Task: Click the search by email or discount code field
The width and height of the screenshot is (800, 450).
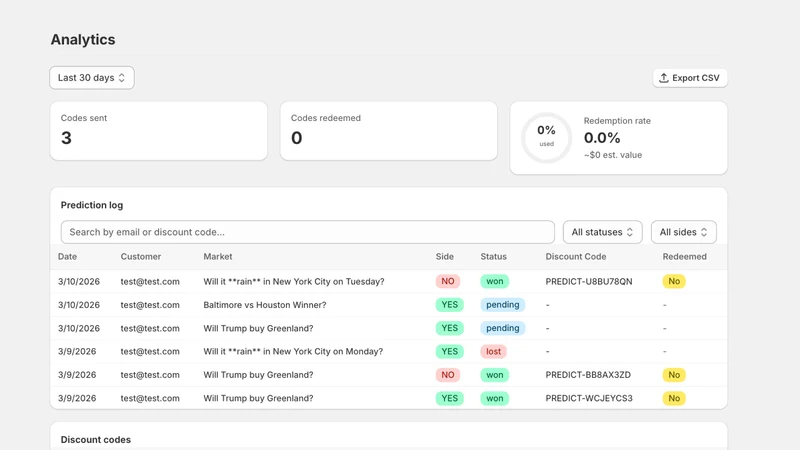Action: click(308, 232)
